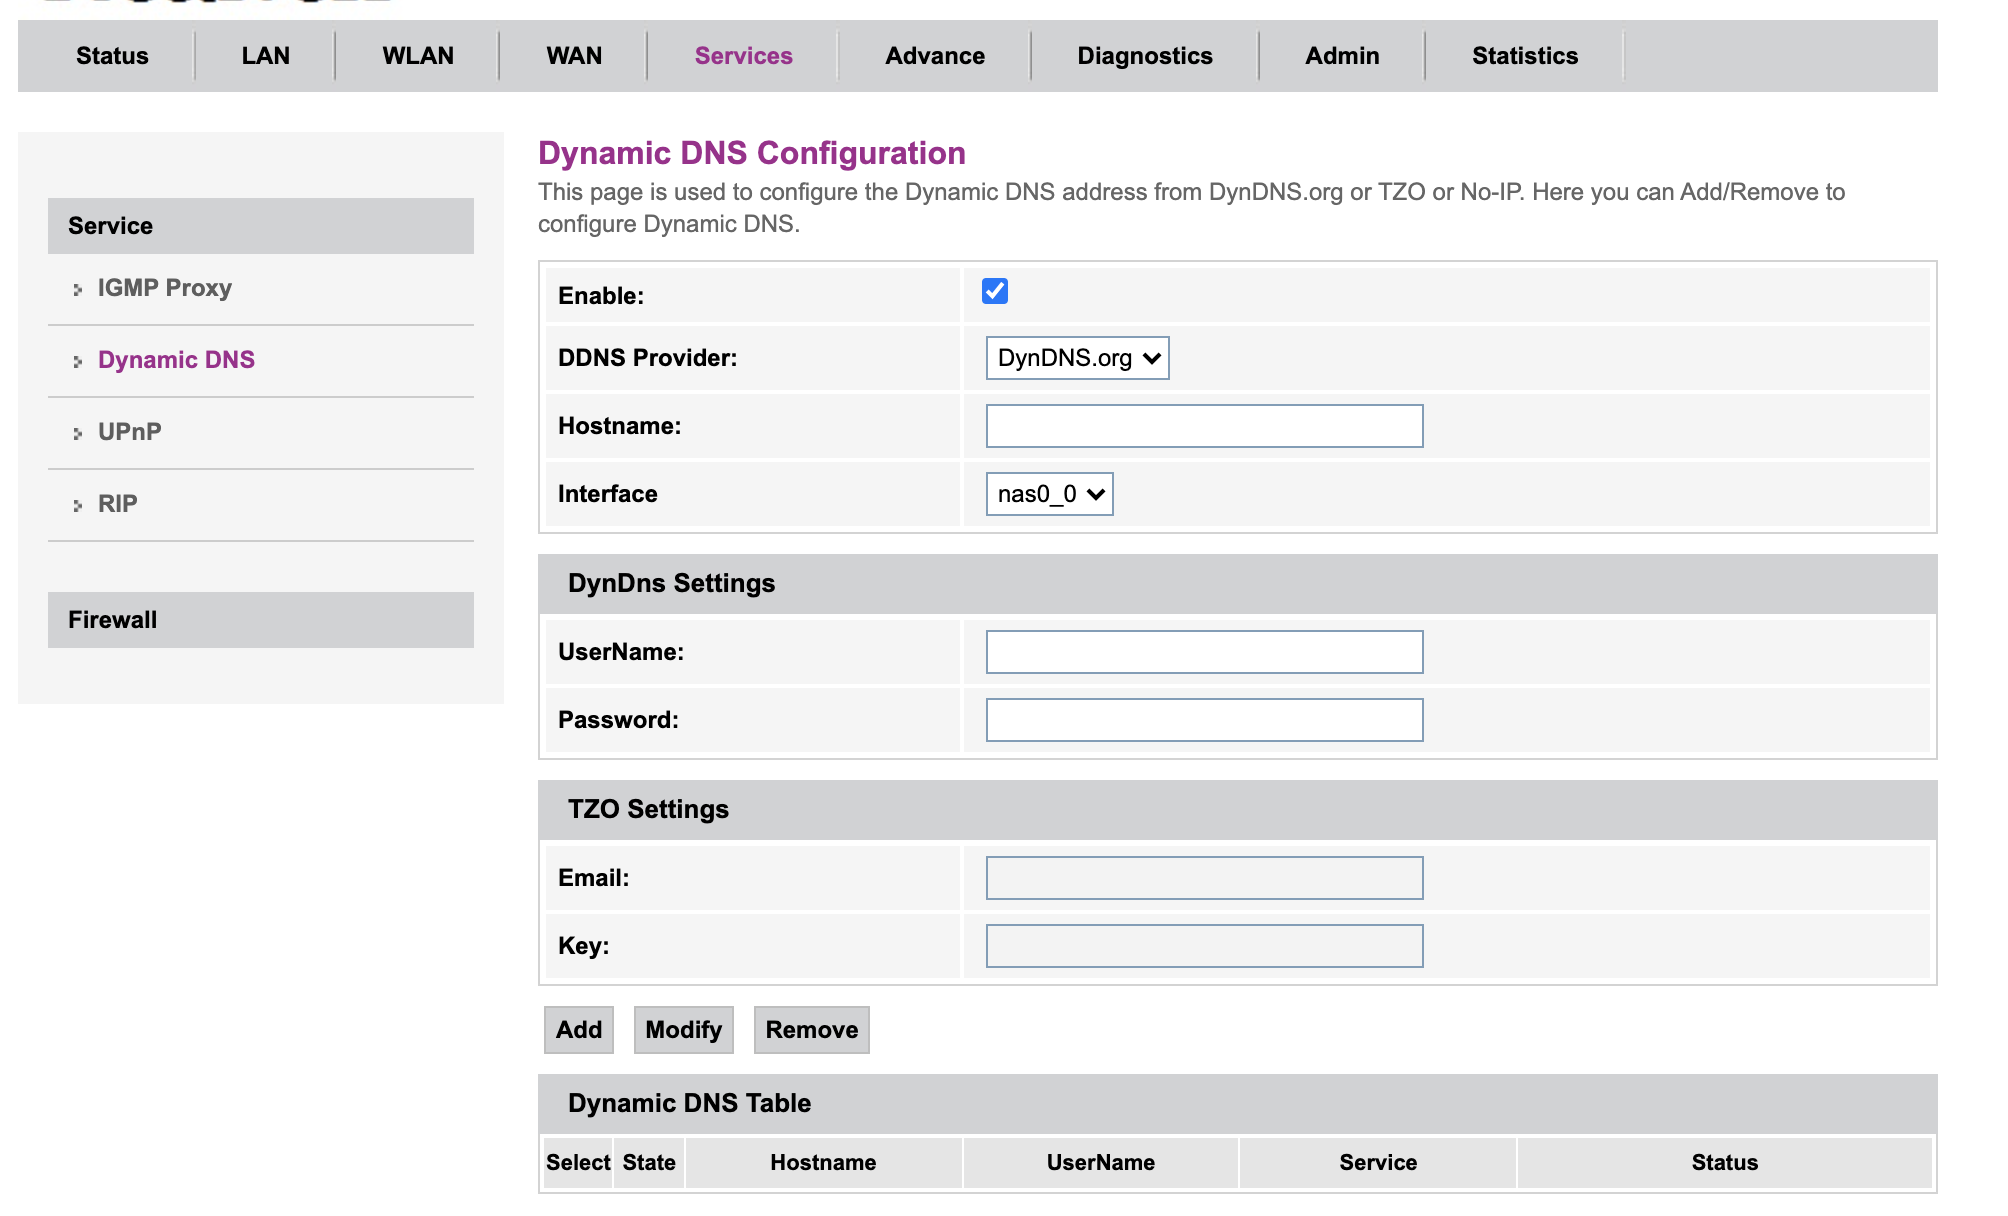Open the Interface nas0_0 dropdown
2008x1216 pixels.
coord(1048,494)
